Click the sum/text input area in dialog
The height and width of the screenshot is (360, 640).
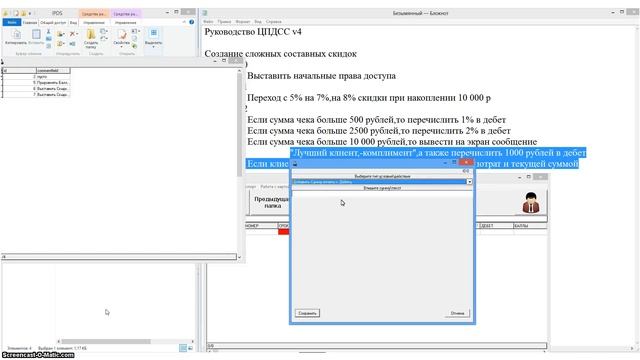coord(382,195)
